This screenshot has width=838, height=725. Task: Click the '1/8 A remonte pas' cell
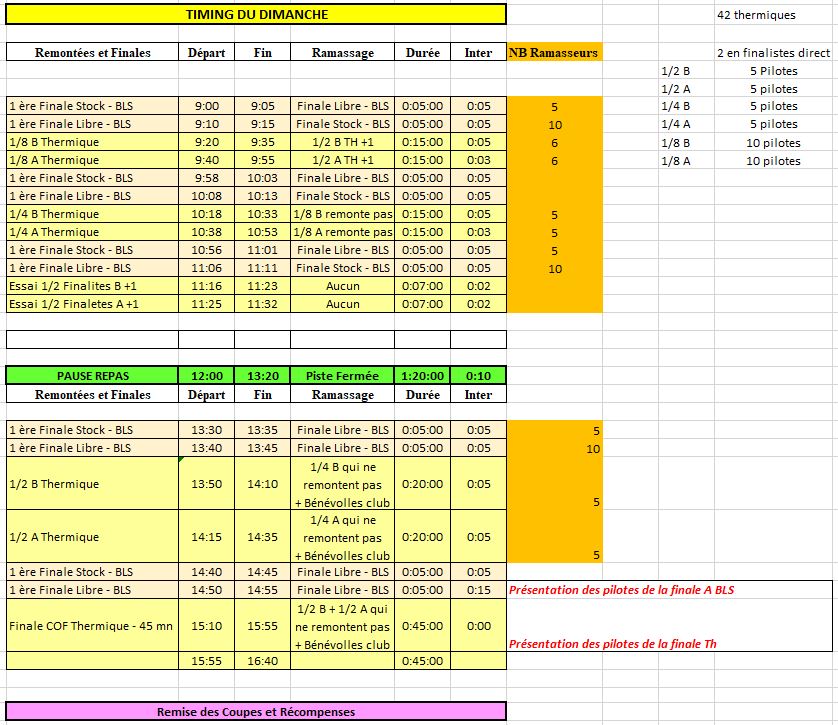[343, 232]
